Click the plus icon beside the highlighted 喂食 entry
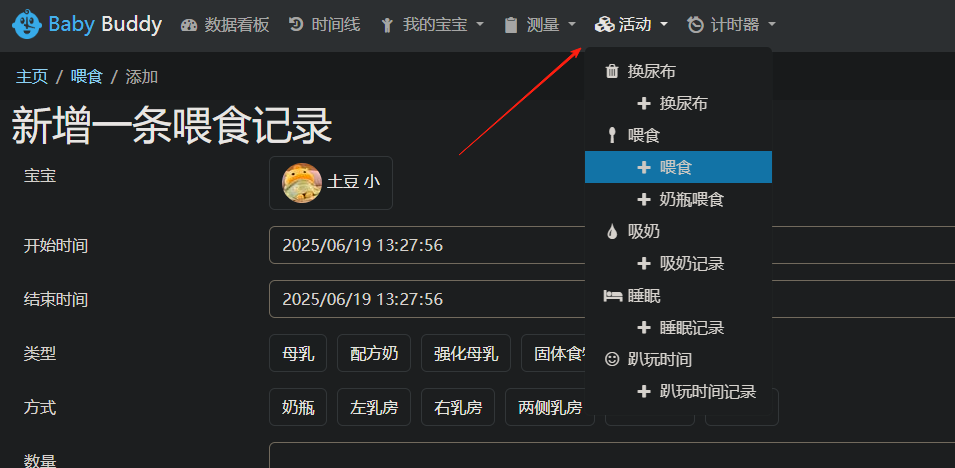955x468 pixels. (x=644, y=167)
